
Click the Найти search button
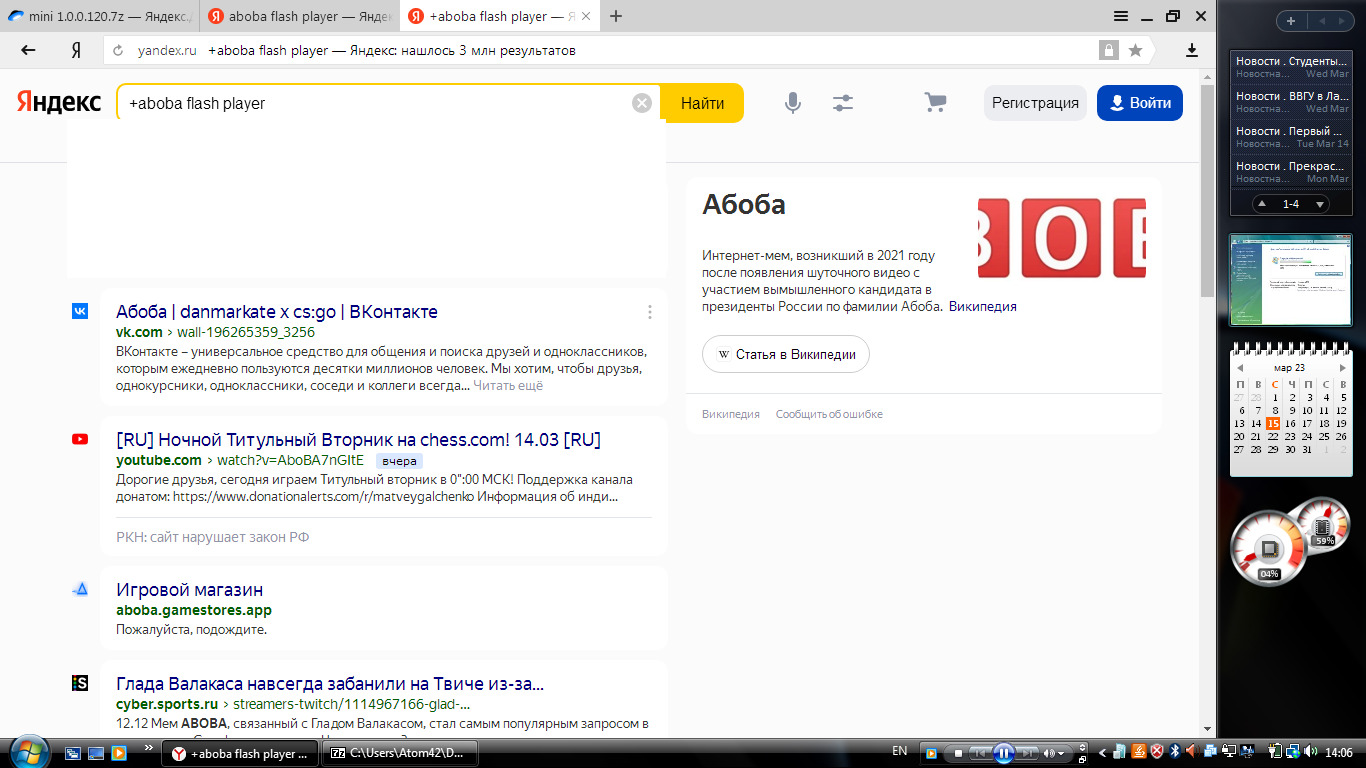point(702,103)
